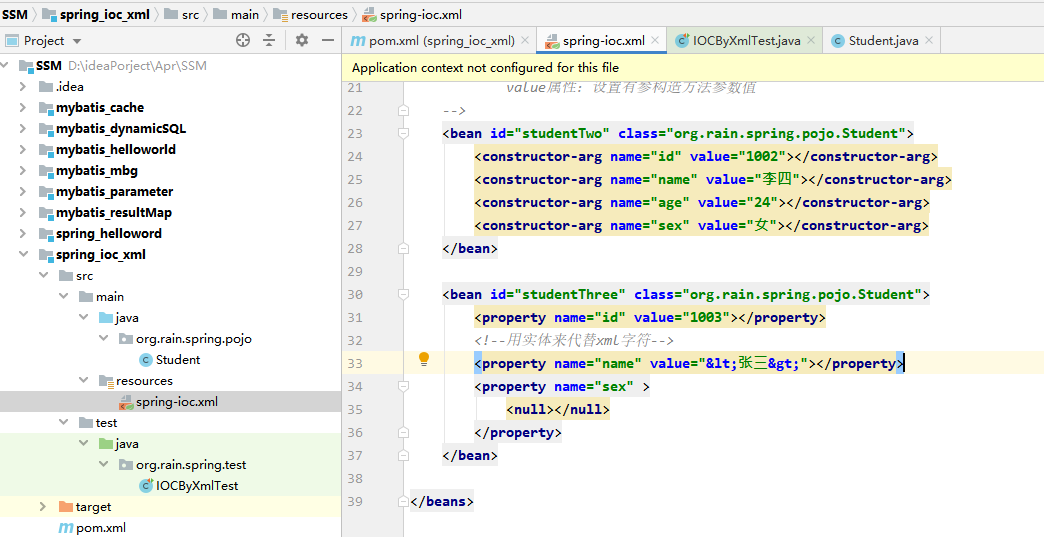The width and height of the screenshot is (1044, 537).
Task: Click fold marker at closing beans line 39
Action: click(x=403, y=501)
